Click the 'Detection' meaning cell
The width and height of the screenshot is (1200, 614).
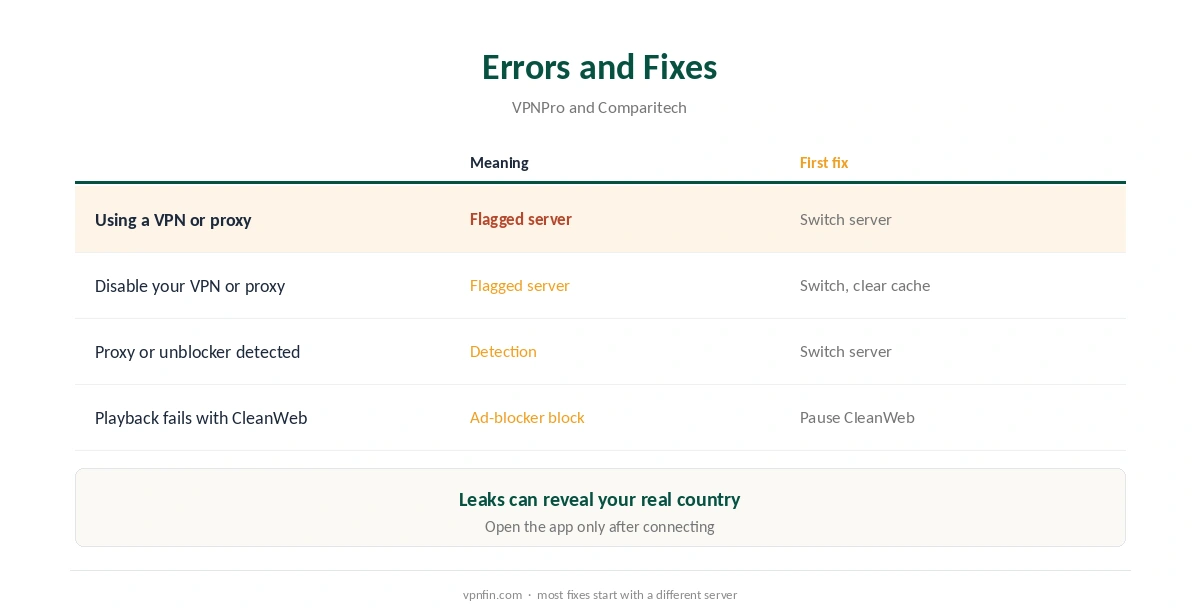503,351
